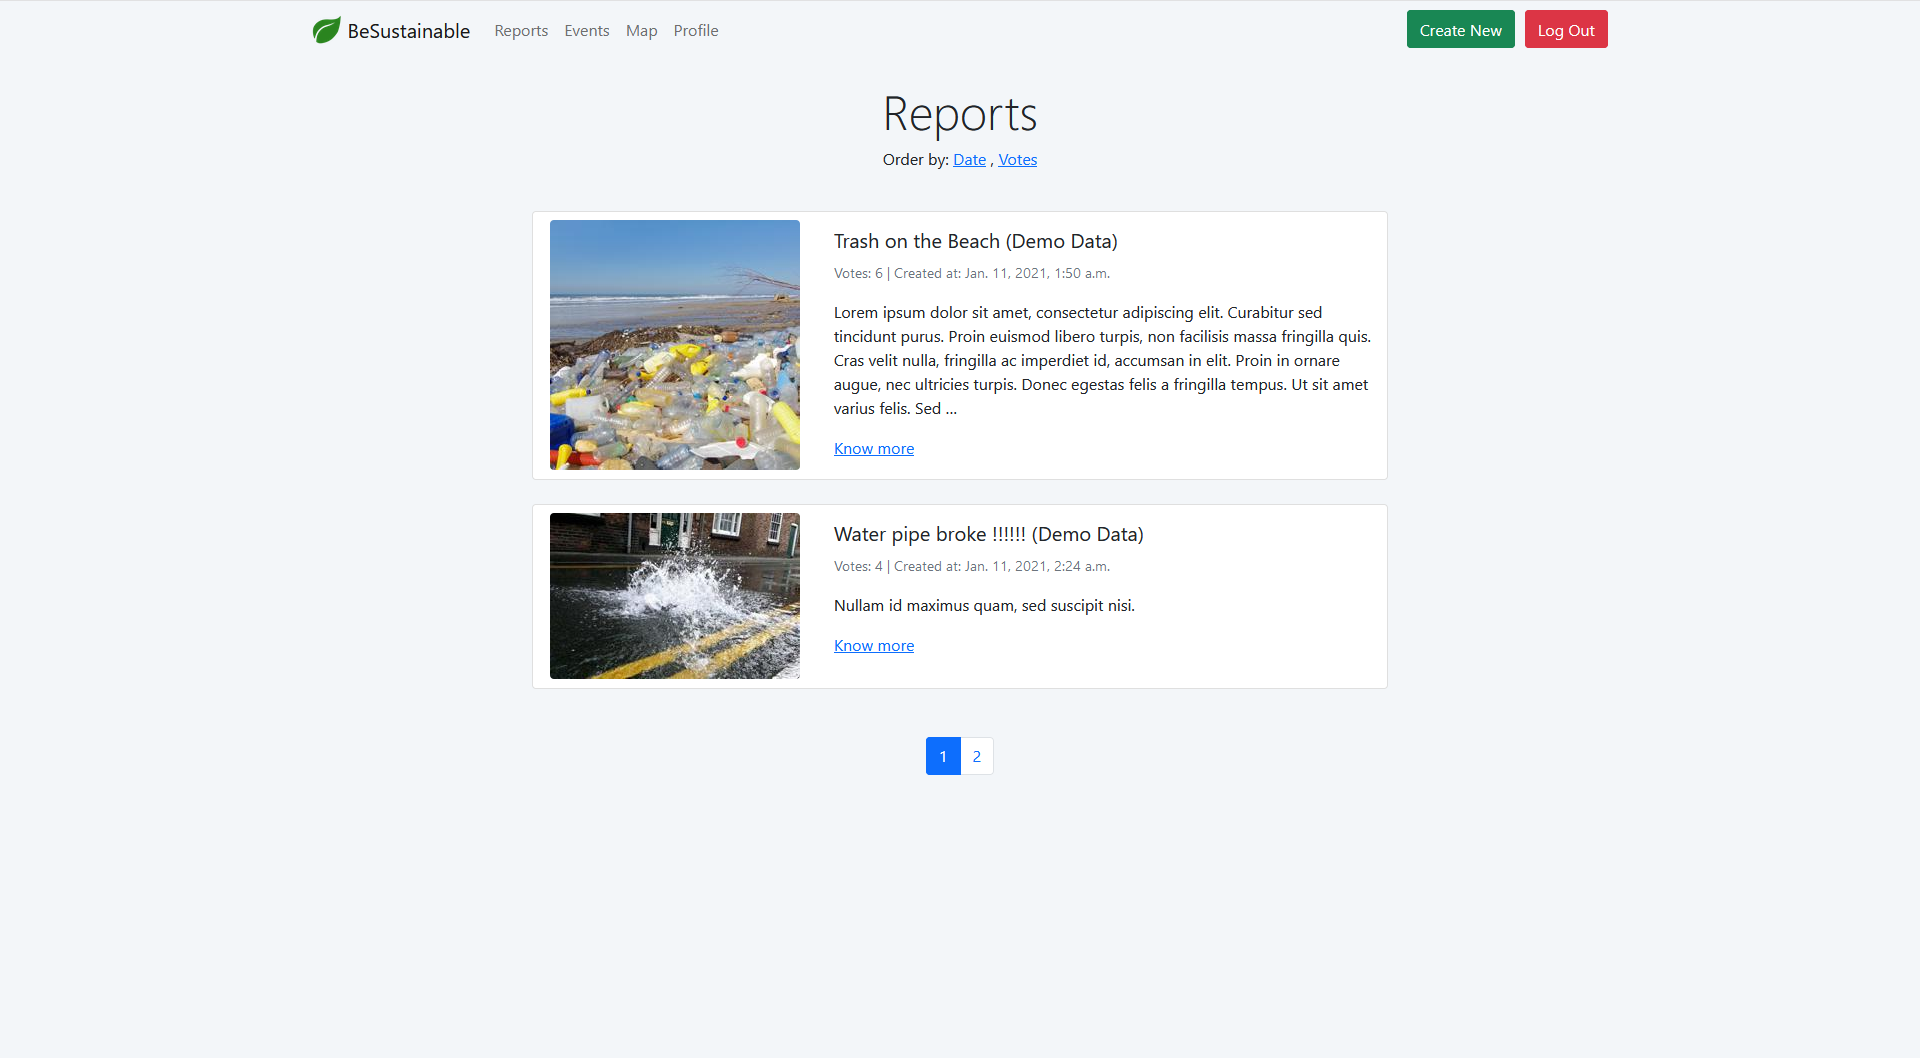Go to page 2 of reports
This screenshot has height=1058, width=1920.
[x=977, y=756]
